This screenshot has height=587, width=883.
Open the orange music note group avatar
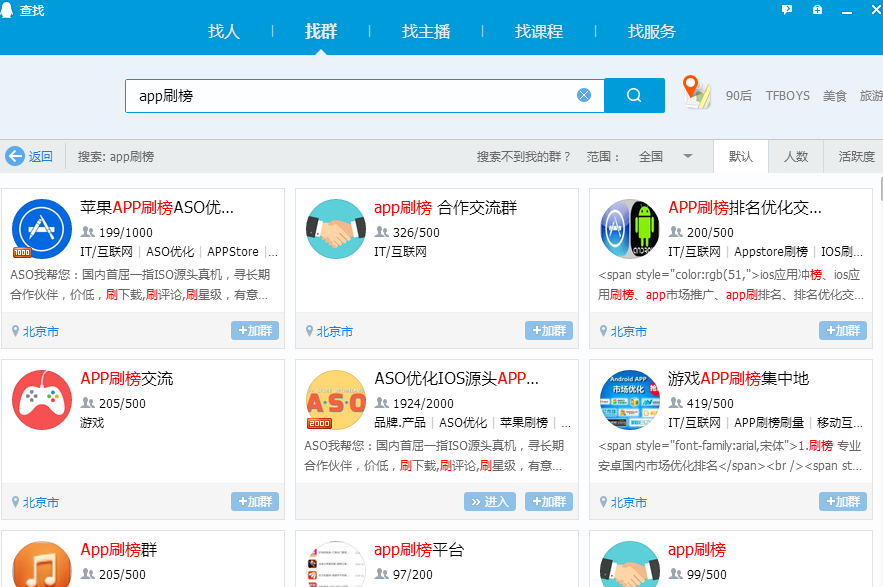(x=41, y=566)
